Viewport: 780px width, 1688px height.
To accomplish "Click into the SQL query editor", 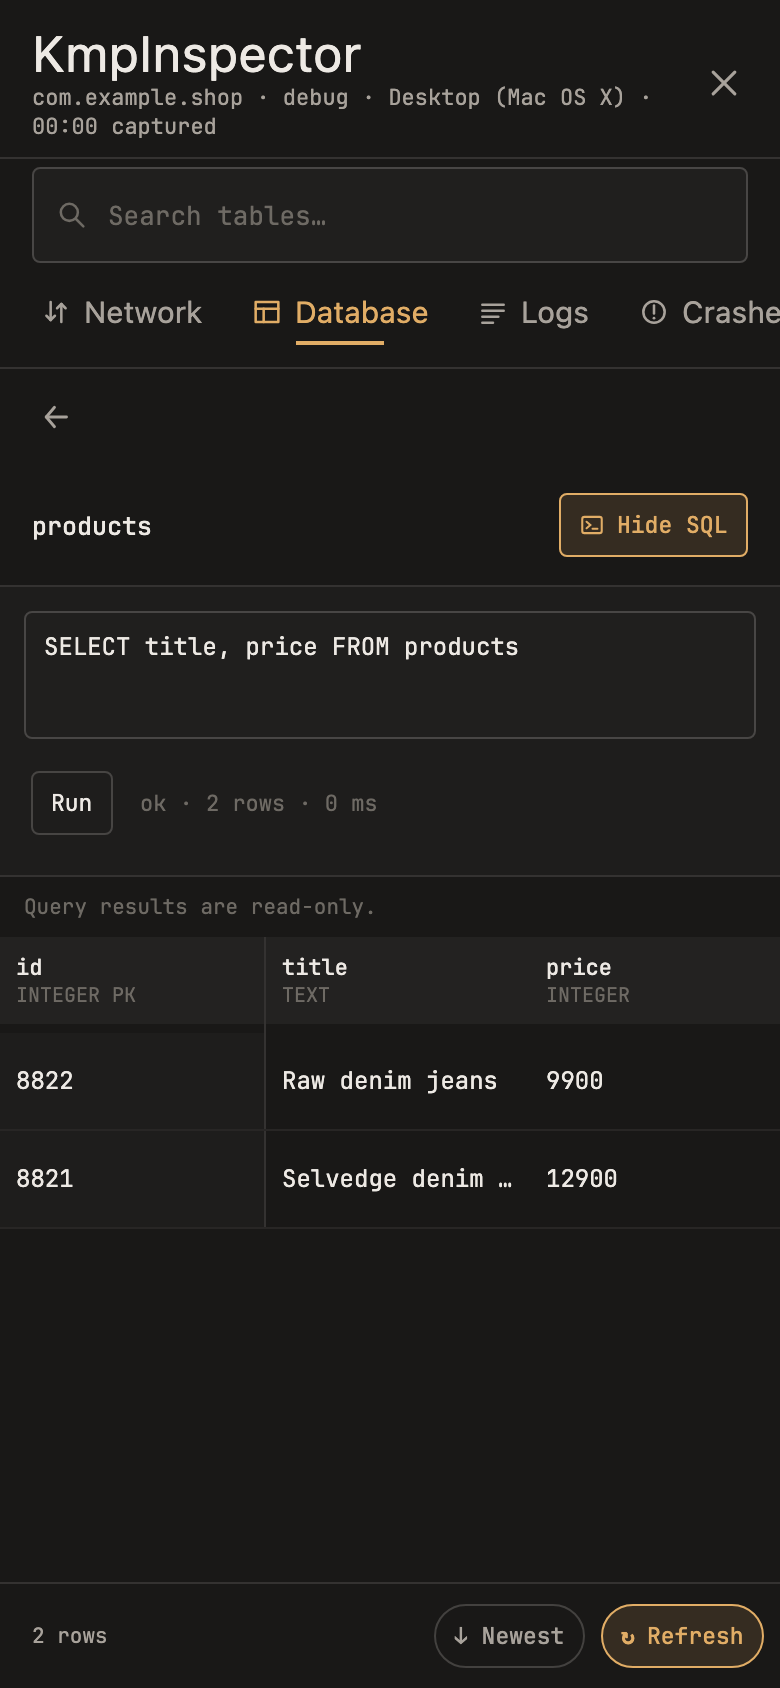I will click(x=390, y=675).
